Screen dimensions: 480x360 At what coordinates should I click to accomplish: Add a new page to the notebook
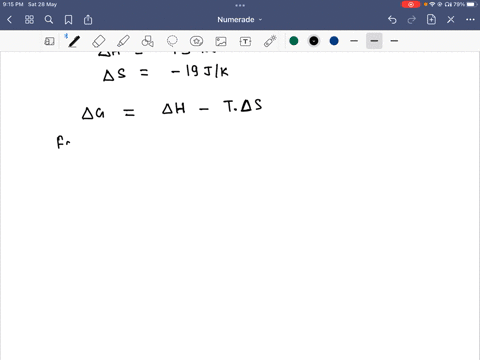click(x=431, y=20)
